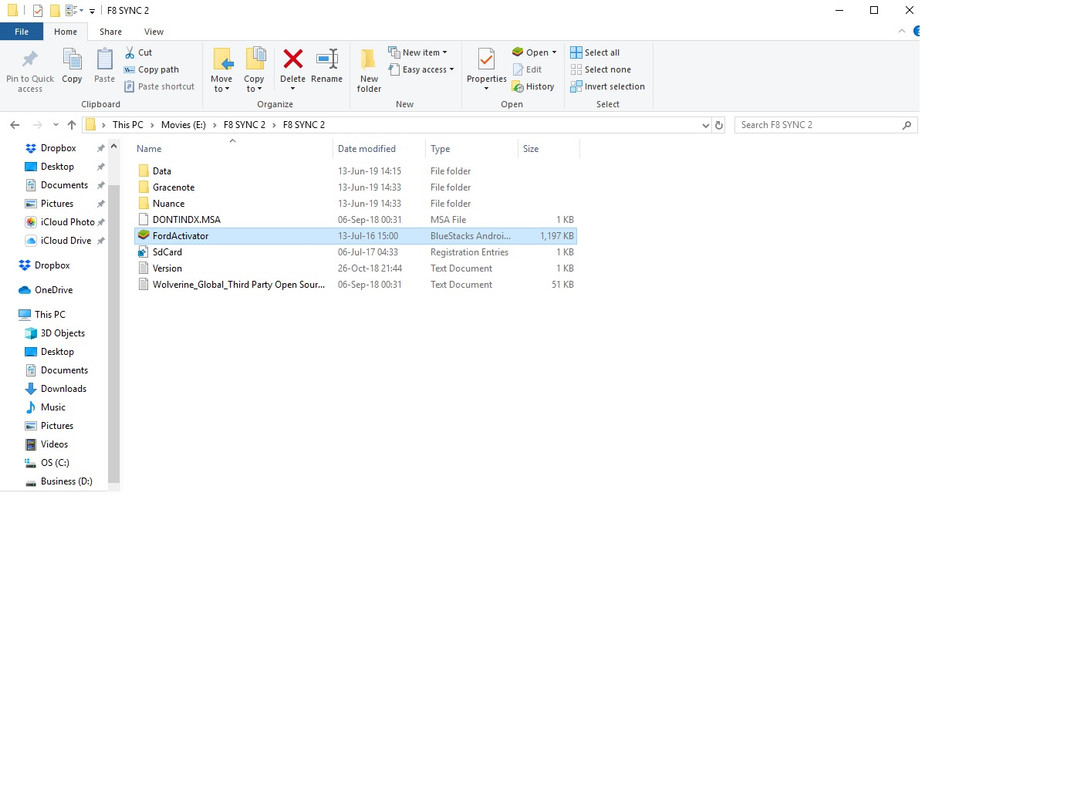1067x800 pixels.
Task: Select the SdCard registry file
Action: pos(355,252)
